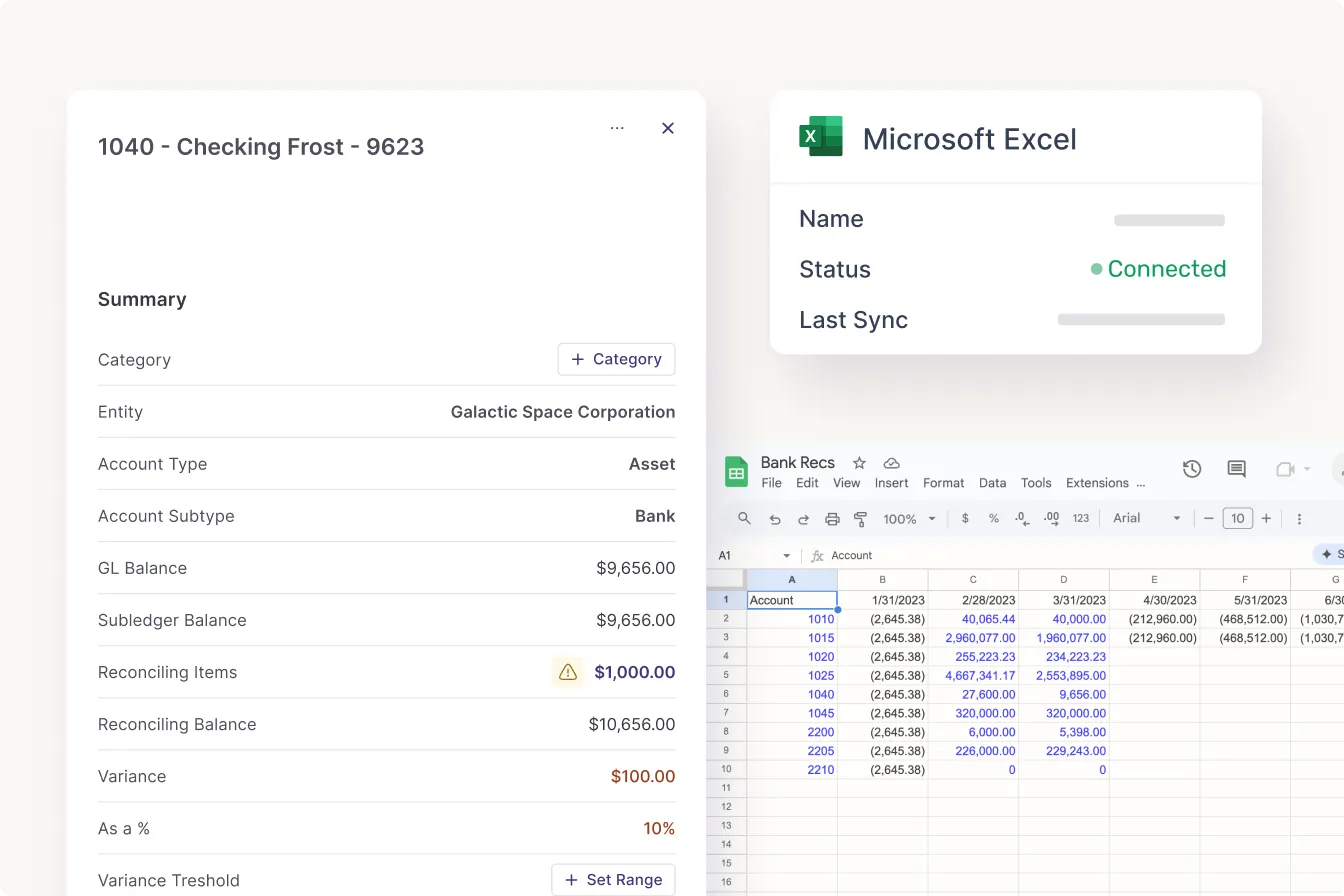Click the $100.00 variance value
This screenshot has width=1344, height=896.
(643, 776)
